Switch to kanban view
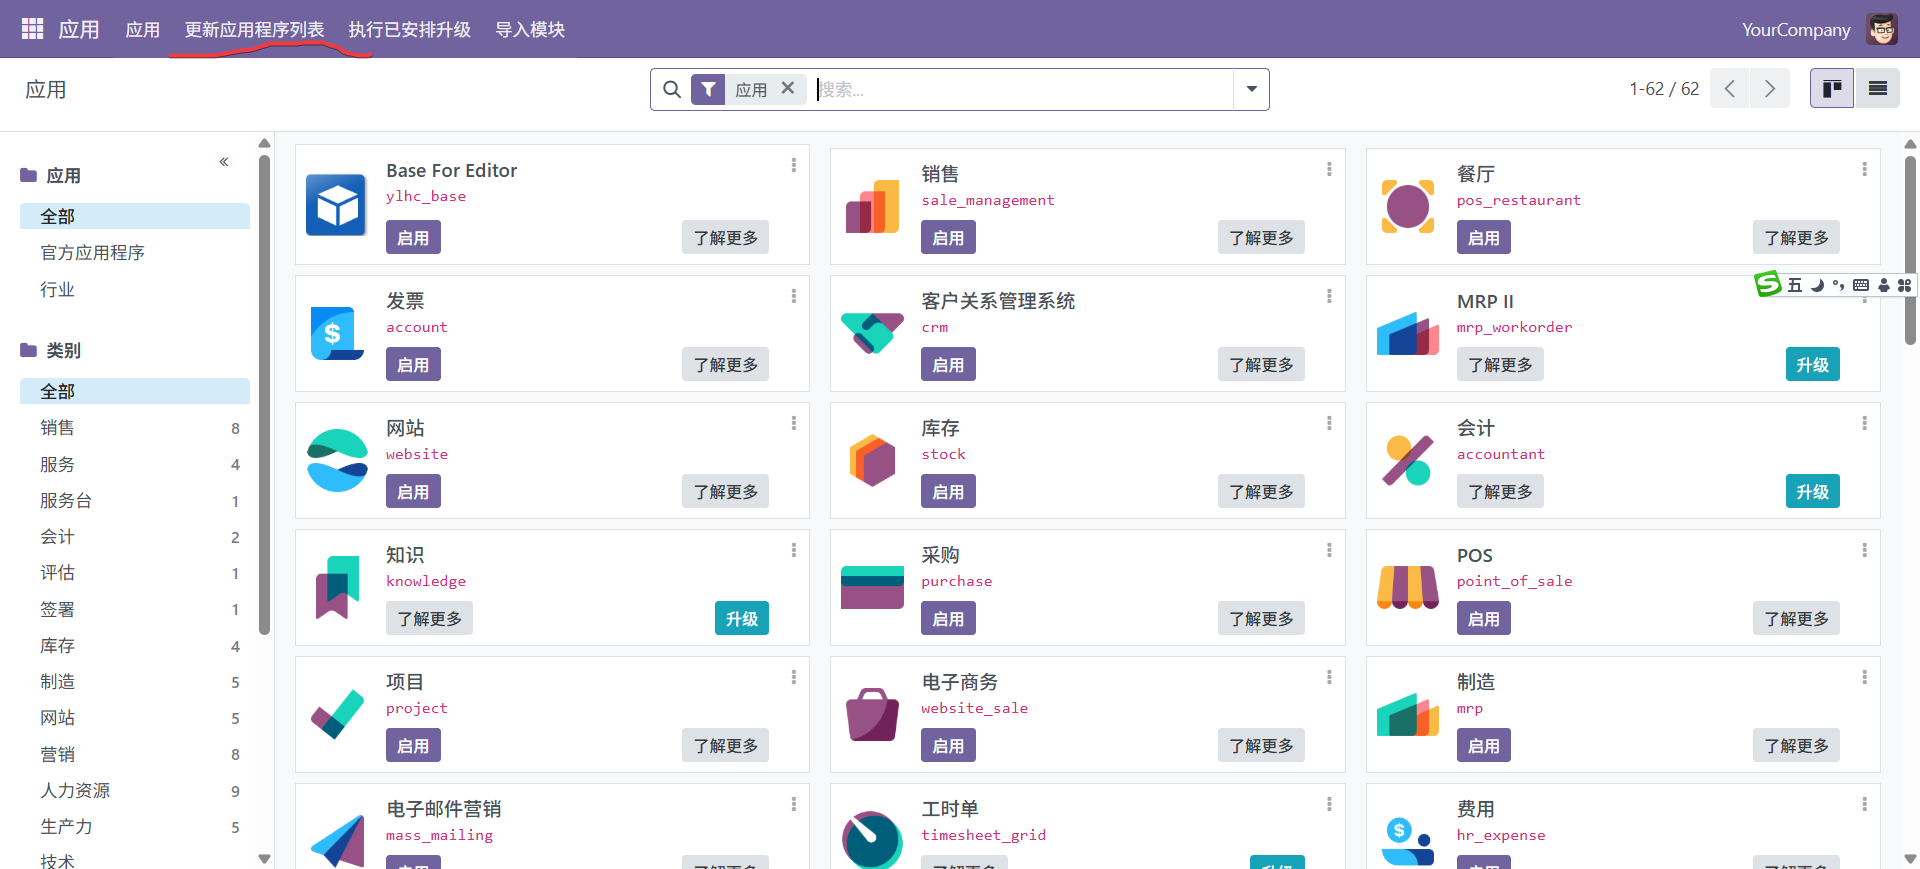 point(1831,89)
